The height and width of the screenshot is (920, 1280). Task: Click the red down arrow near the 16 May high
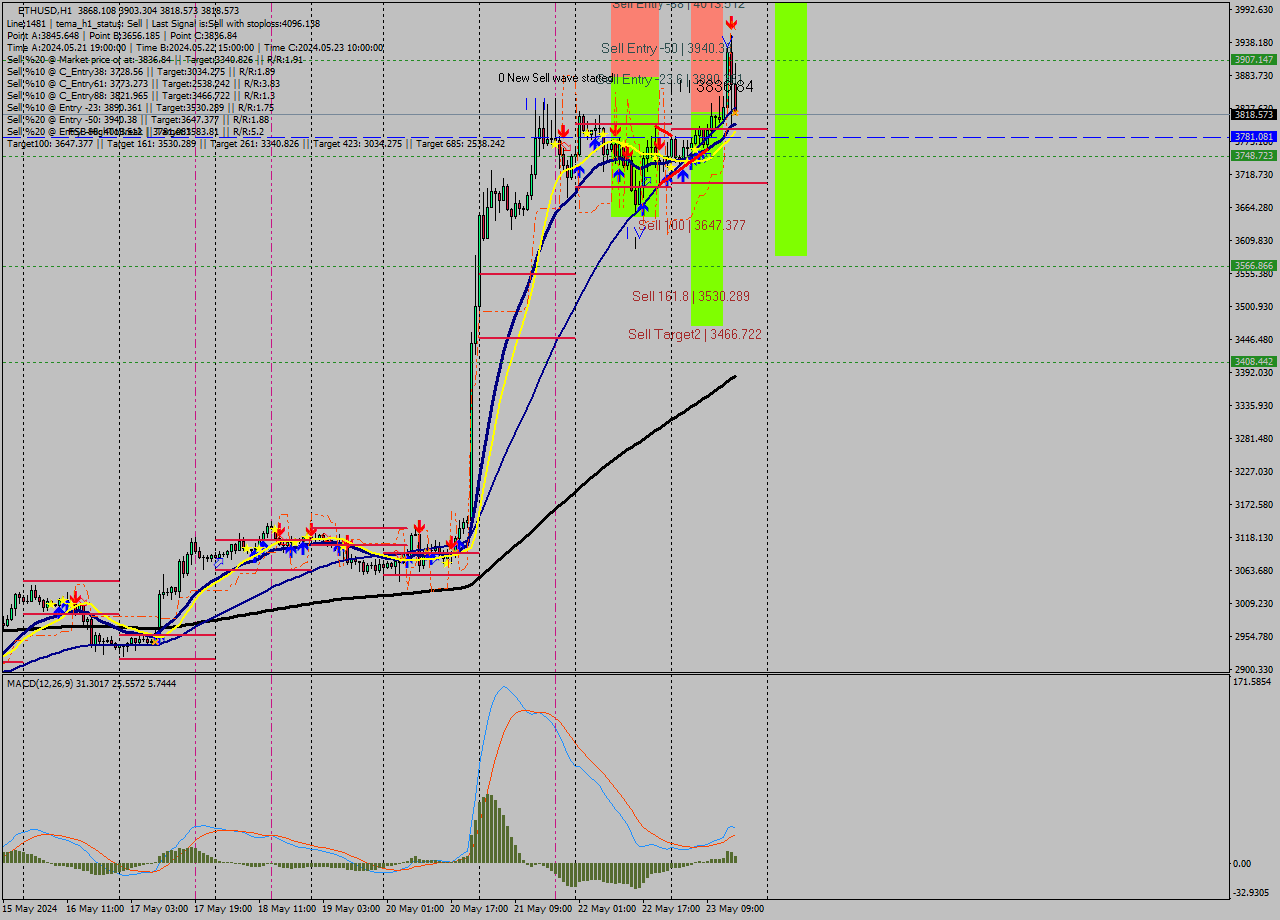tap(75, 595)
